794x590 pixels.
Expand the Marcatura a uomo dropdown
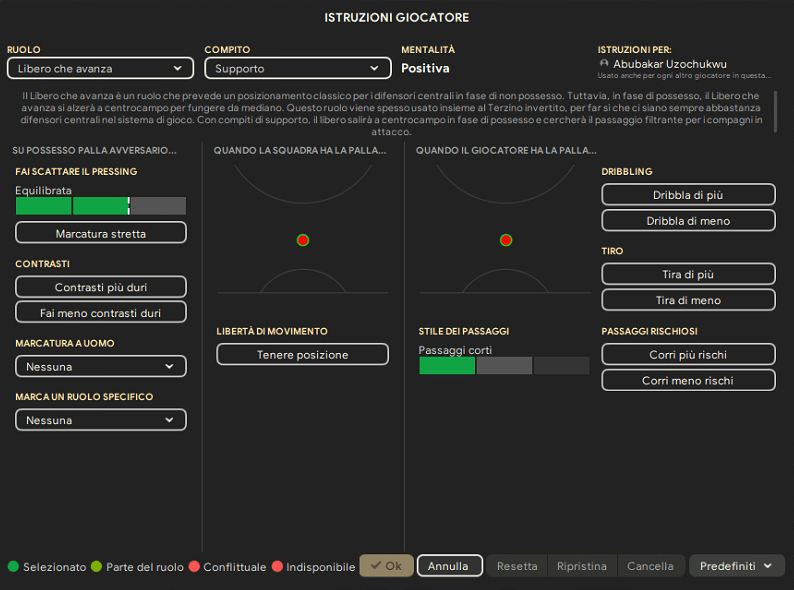(x=101, y=367)
